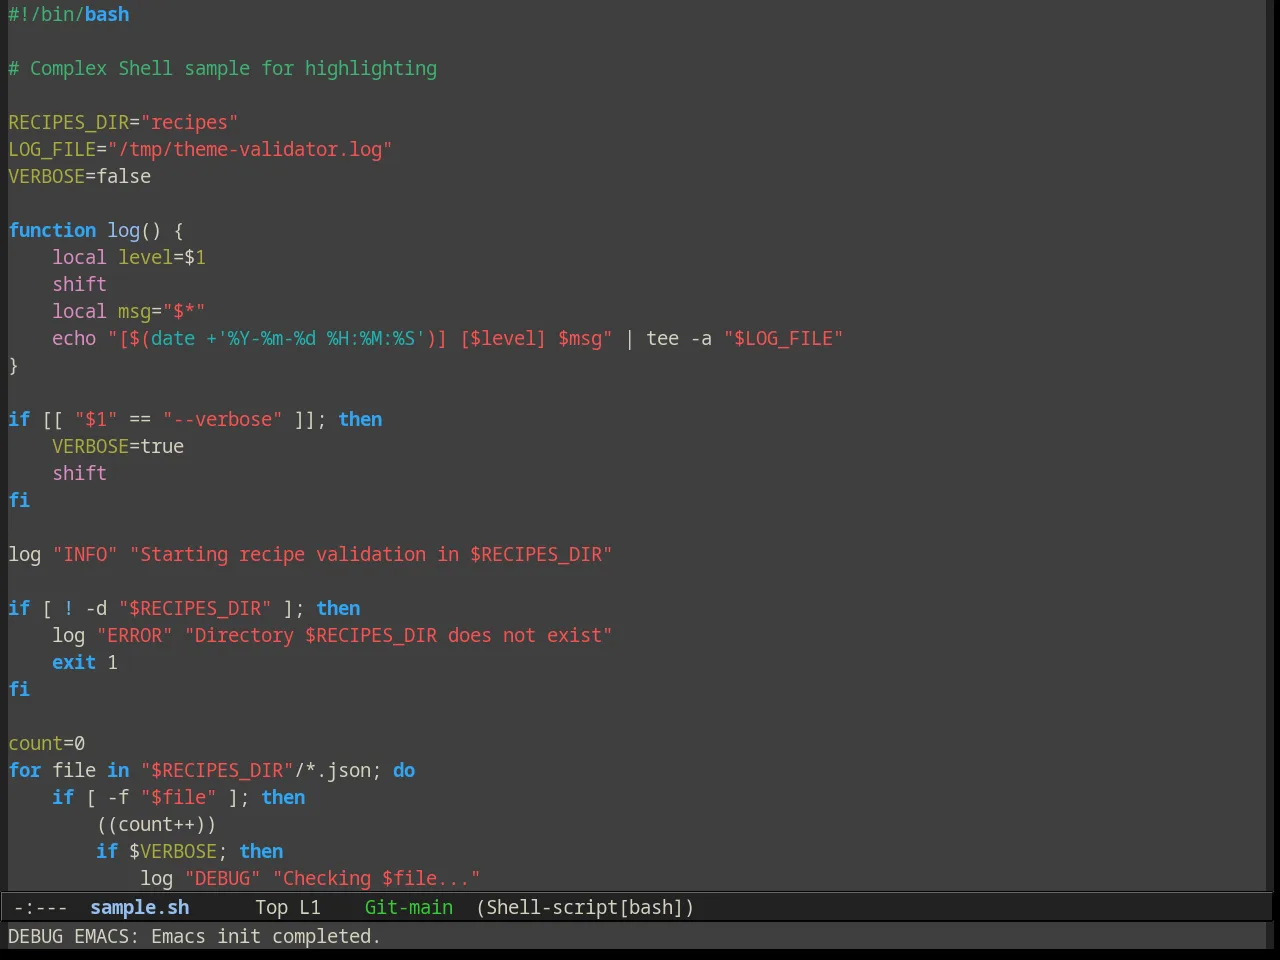This screenshot has height=960, width=1280.
Task: Click the 'local msg="$*"' line
Action: point(129,311)
